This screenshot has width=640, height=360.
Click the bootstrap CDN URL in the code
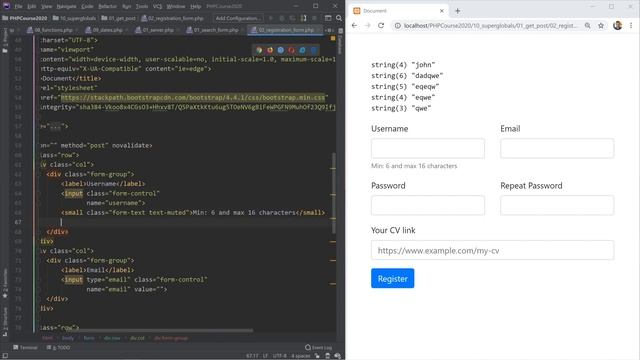193,98
